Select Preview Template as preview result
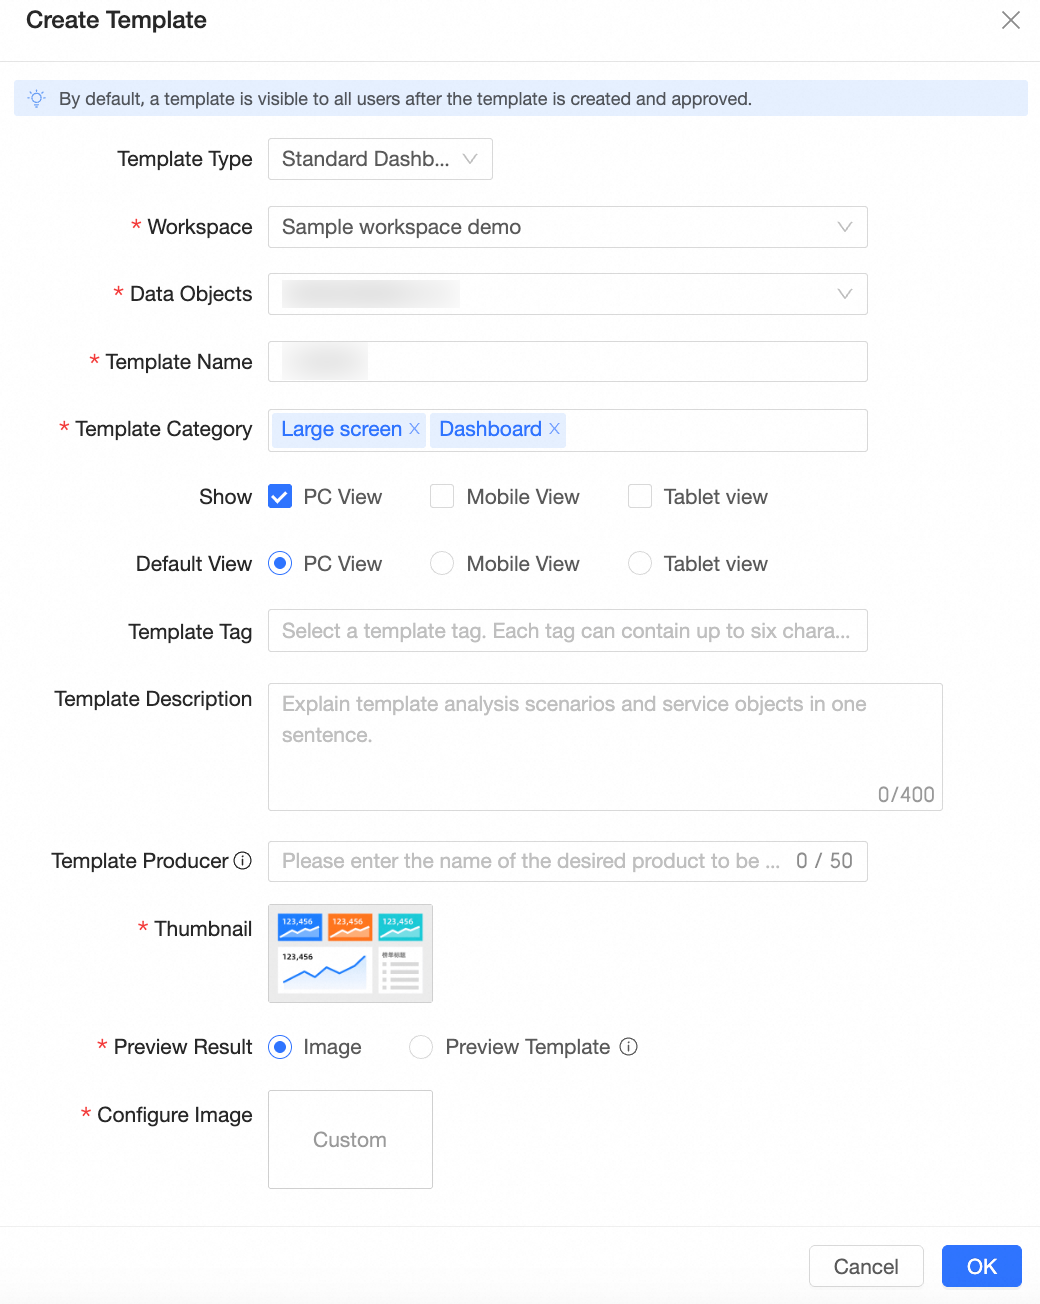The height and width of the screenshot is (1304, 1040). coord(421,1047)
